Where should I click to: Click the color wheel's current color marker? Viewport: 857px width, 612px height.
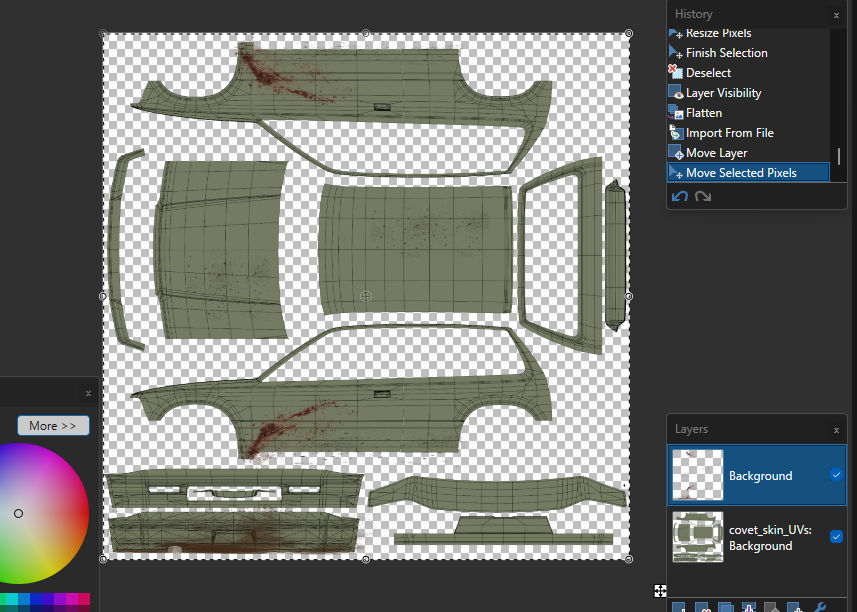pos(19,514)
